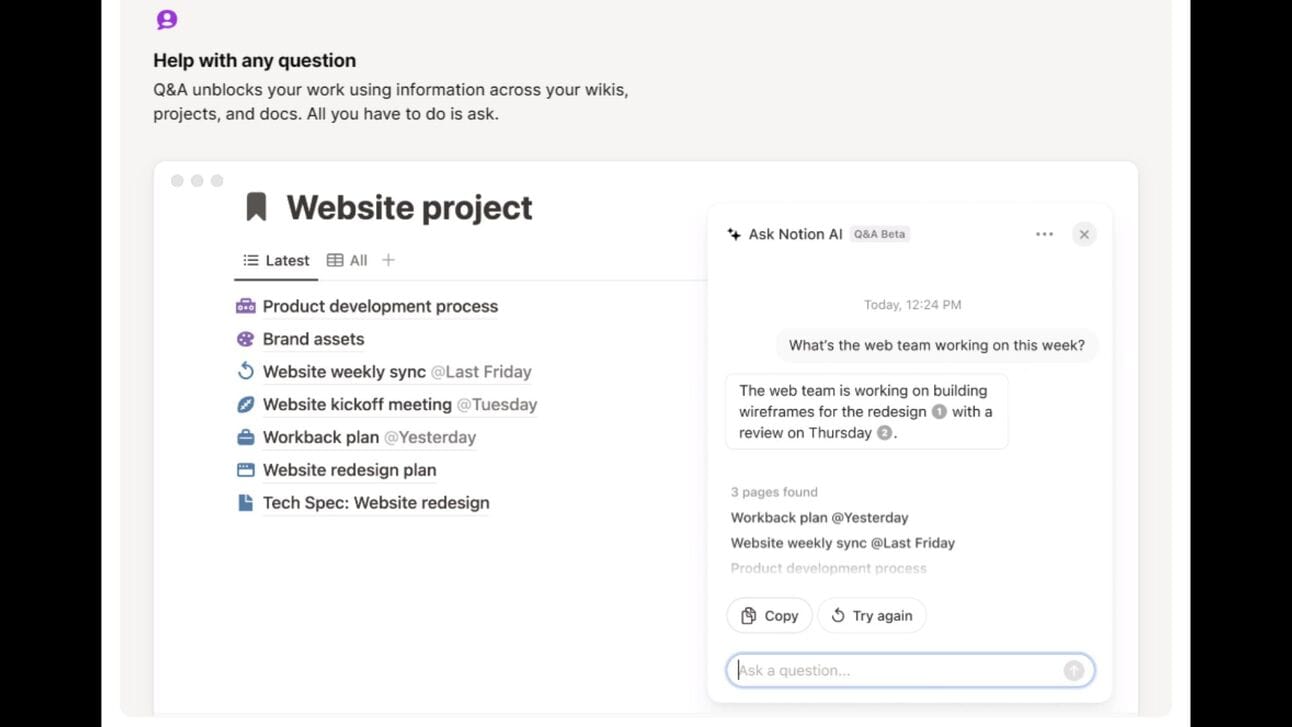Click citation number 2 in the answer

click(884, 433)
